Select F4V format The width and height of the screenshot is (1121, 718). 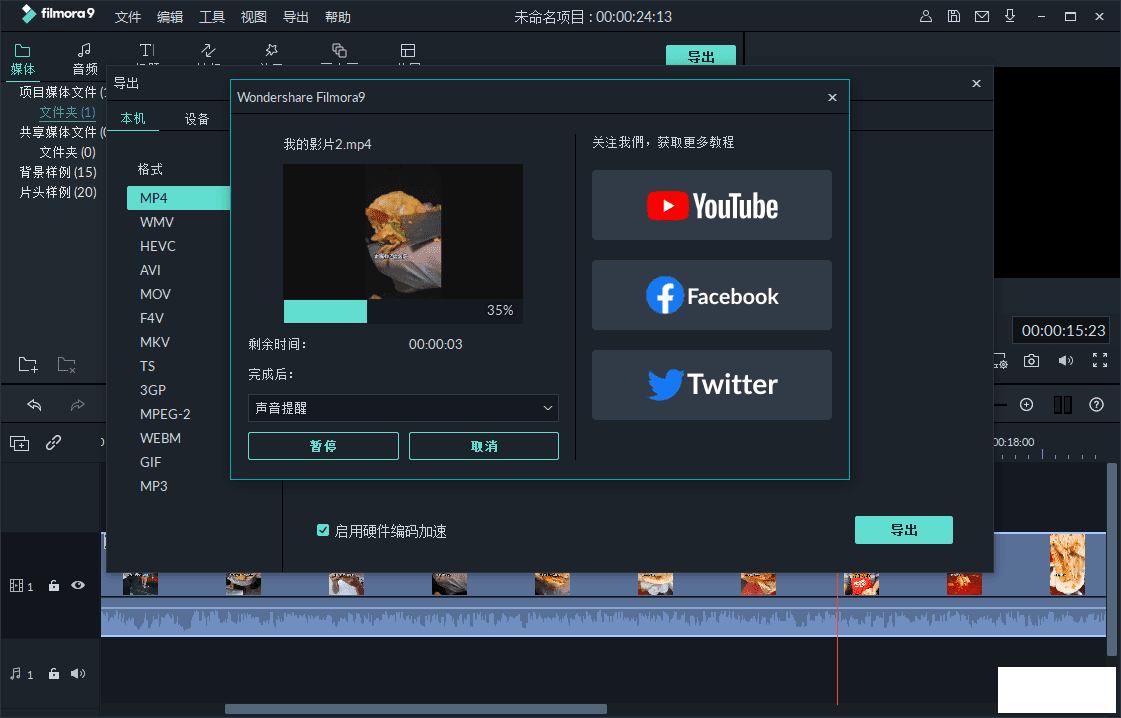[x=153, y=318]
